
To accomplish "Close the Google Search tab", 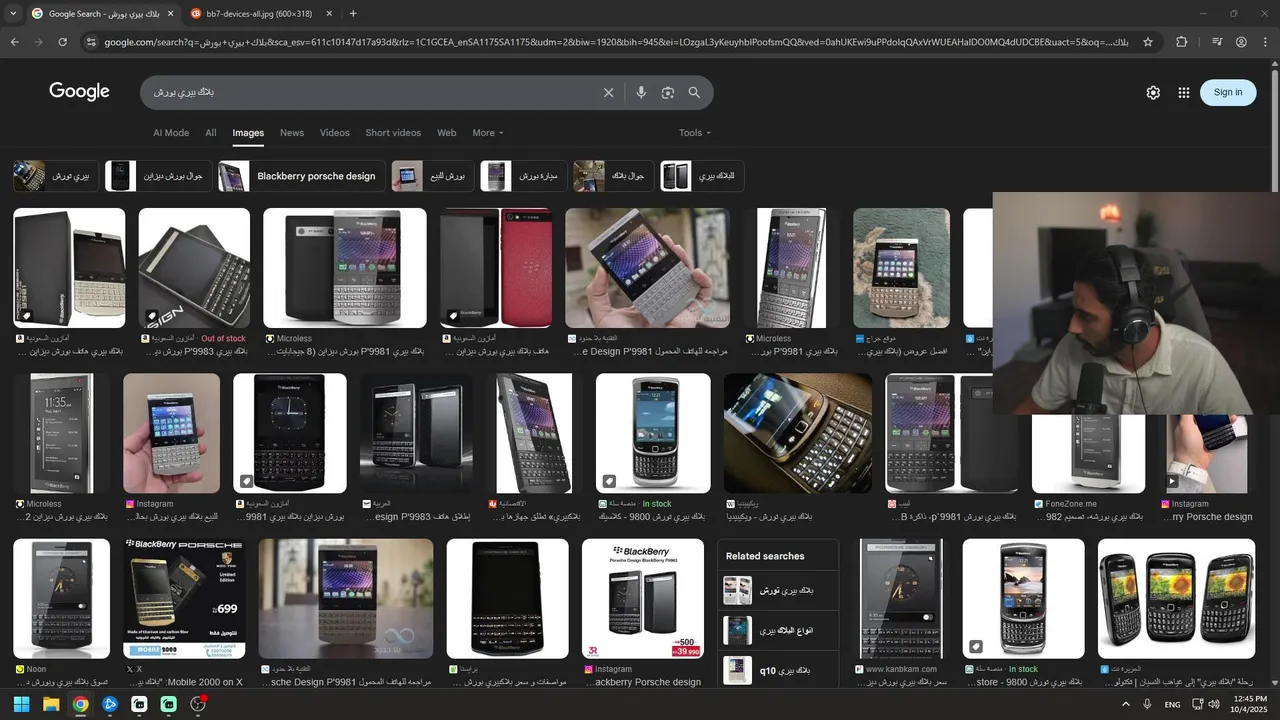I will point(170,13).
